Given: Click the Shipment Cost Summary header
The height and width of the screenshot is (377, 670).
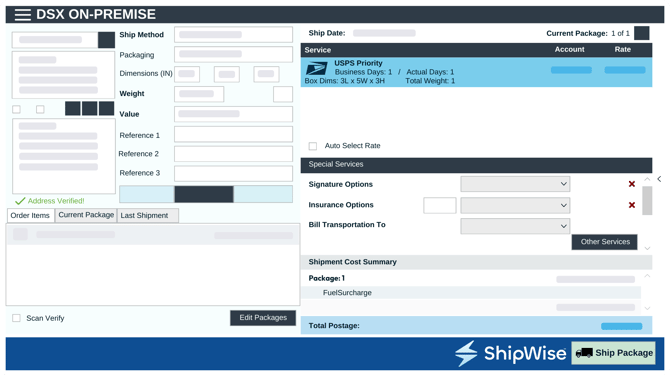Looking at the screenshot, I should [x=476, y=262].
